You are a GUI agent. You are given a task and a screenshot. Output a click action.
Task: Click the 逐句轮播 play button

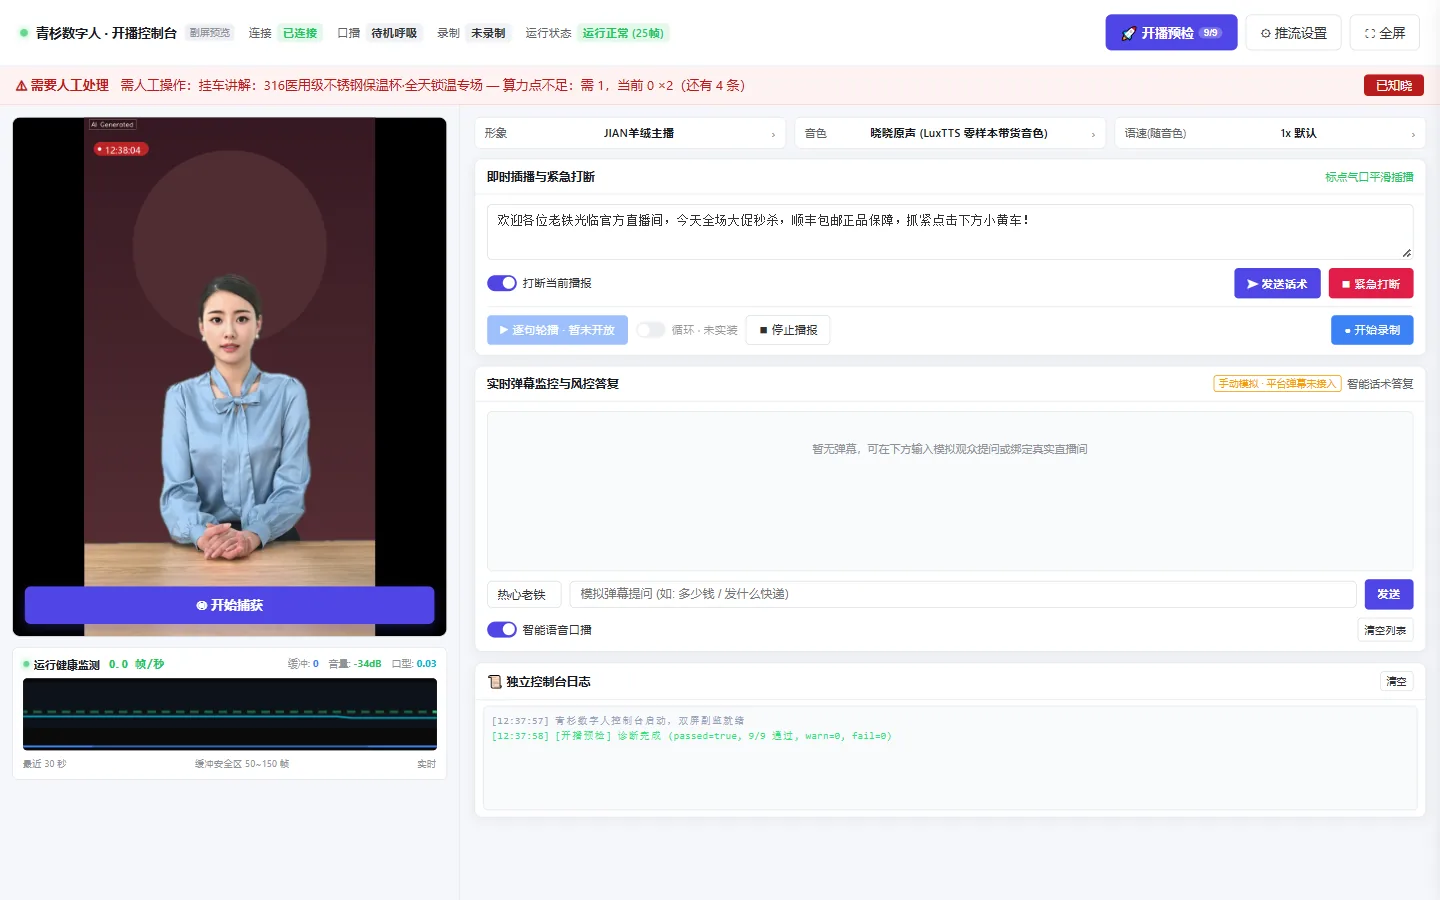[x=557, y=330]
